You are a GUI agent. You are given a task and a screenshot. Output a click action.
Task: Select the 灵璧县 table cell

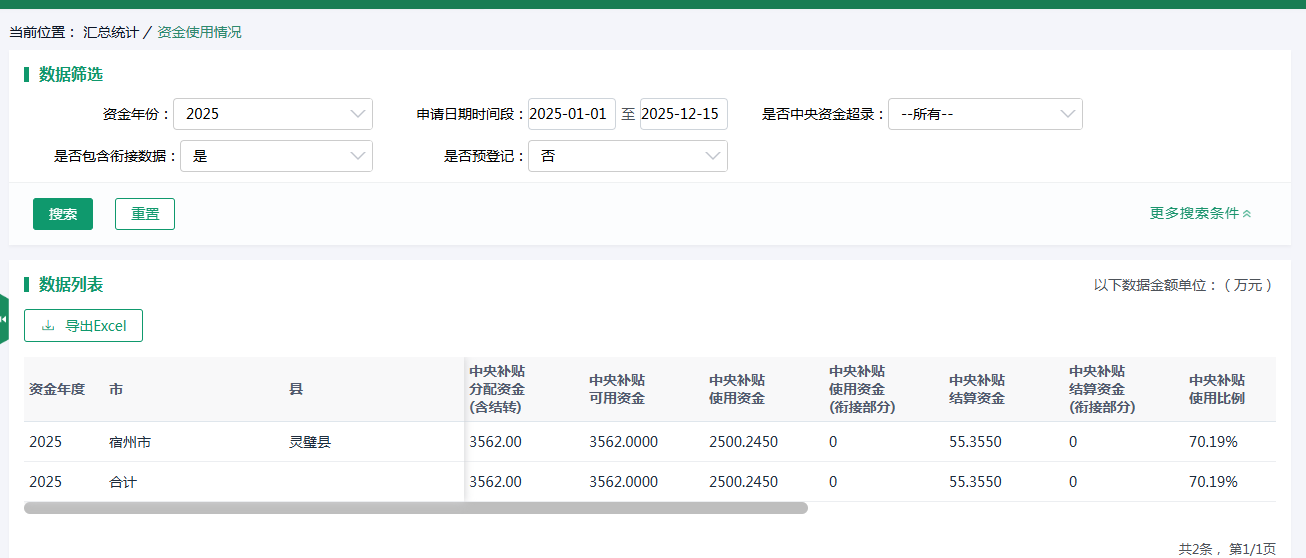pos(310,441)
